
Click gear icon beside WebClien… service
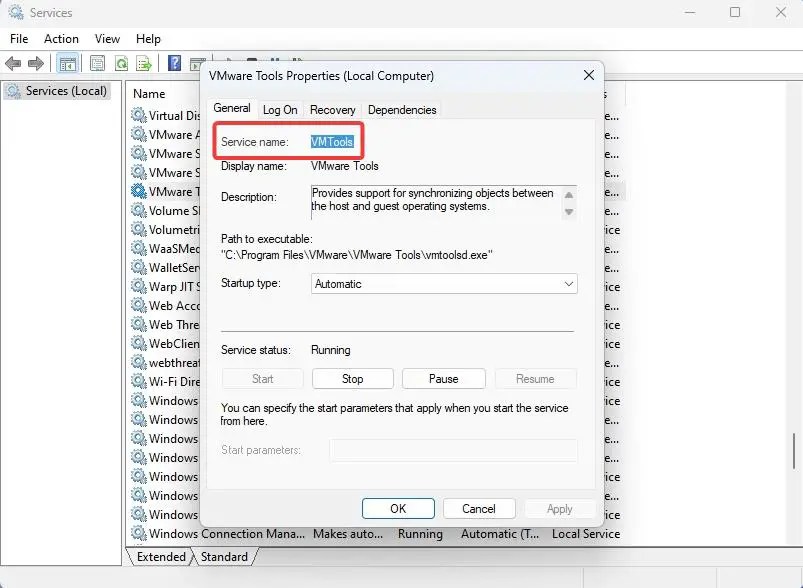tap(139, 343)
